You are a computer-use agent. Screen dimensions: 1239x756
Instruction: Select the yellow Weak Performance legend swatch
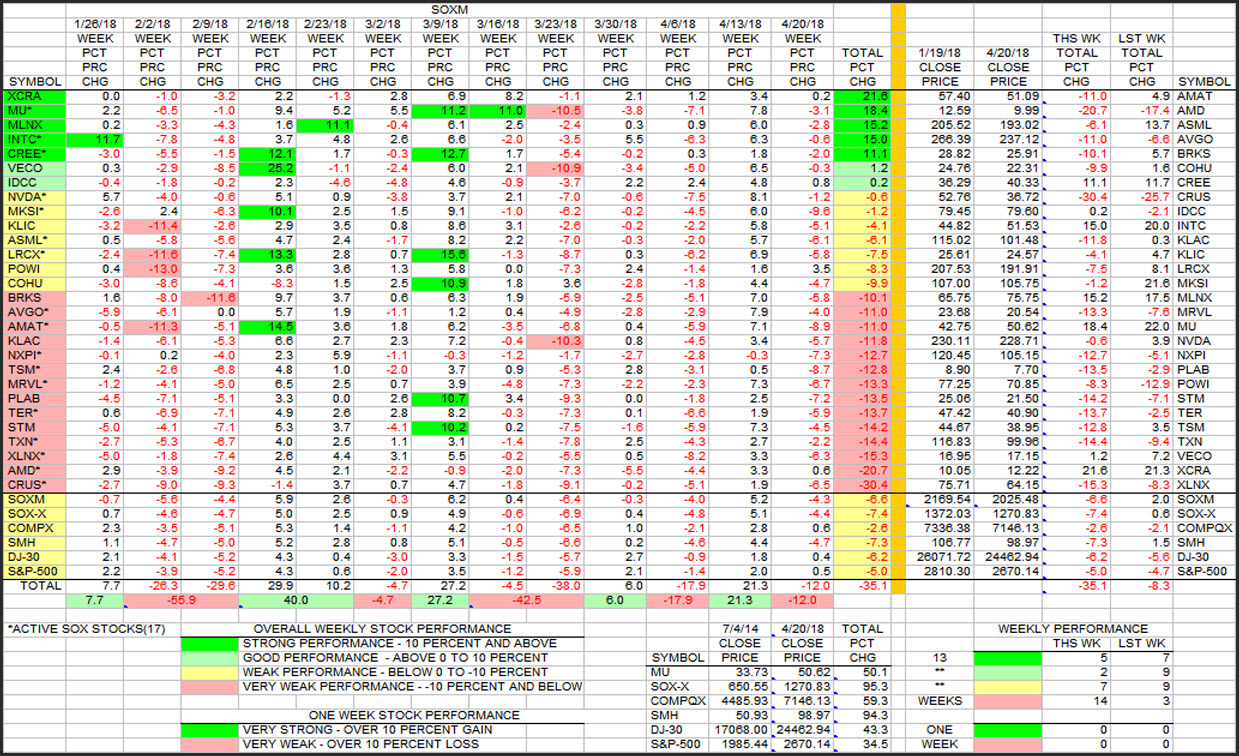coord(210,672)
